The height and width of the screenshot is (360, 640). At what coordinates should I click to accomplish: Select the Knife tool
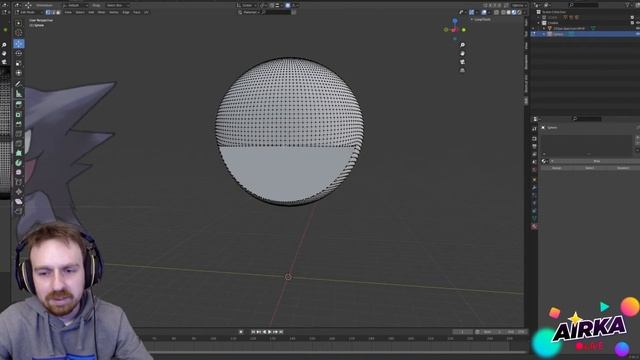(18, 143)
